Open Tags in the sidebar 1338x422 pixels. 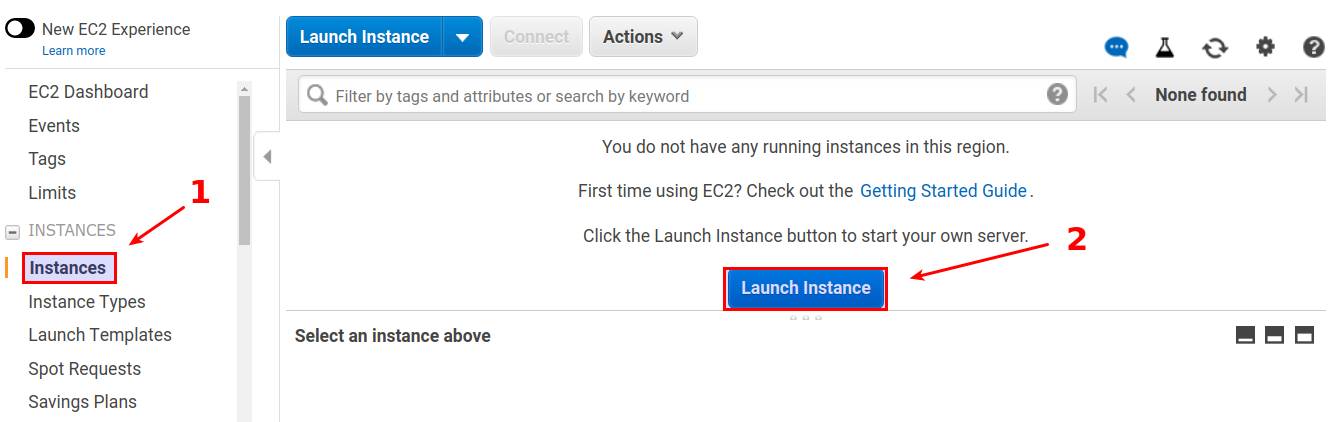[x=47, y=159]
